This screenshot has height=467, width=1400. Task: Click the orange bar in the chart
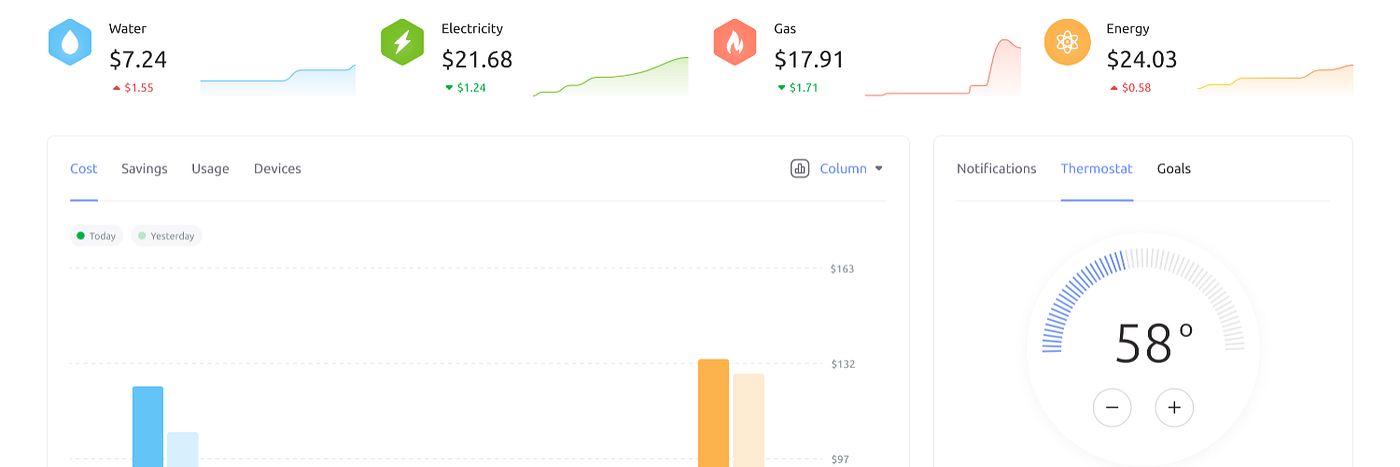point(713,413)
